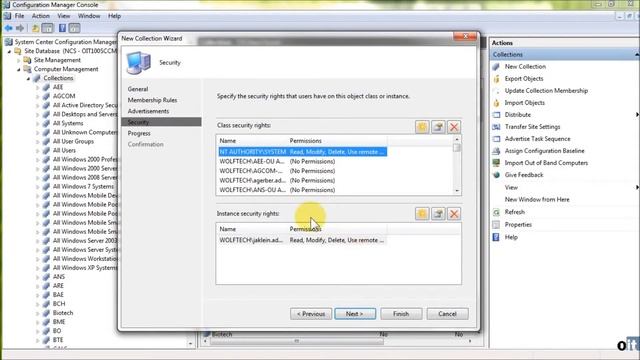Click the Cancel button
640x360 pixels.
(x=447, y=314)
